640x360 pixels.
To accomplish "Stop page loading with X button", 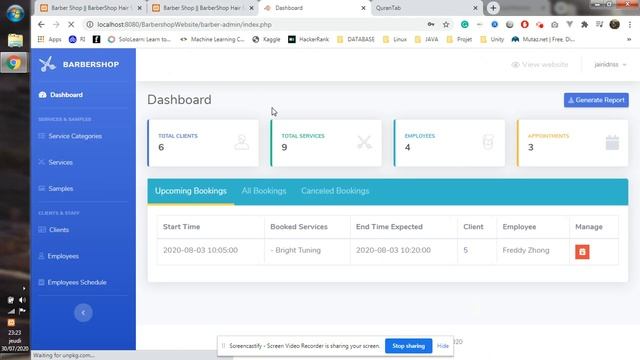I will click(x=71, y=24).
